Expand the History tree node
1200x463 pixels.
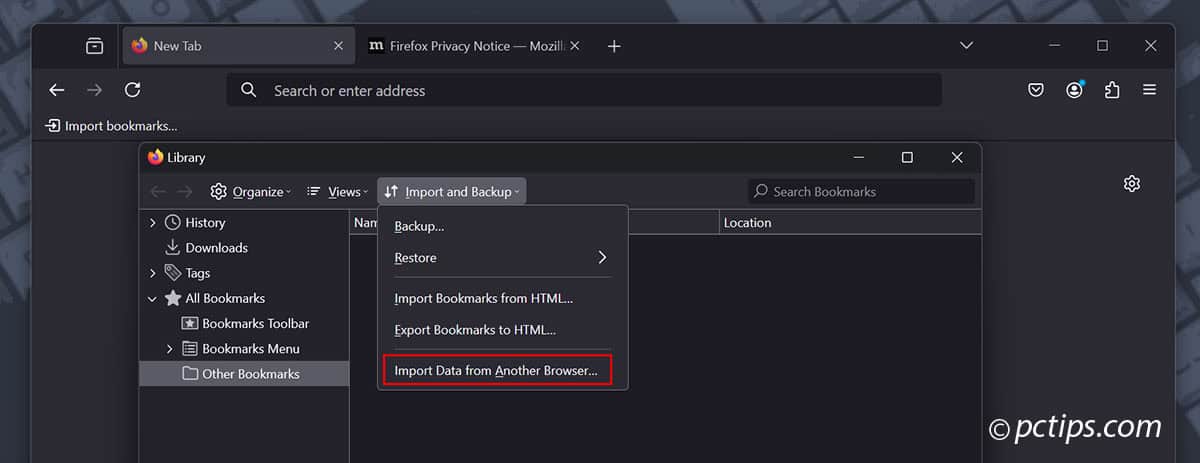pyautogui.click(x=153, y=223)
